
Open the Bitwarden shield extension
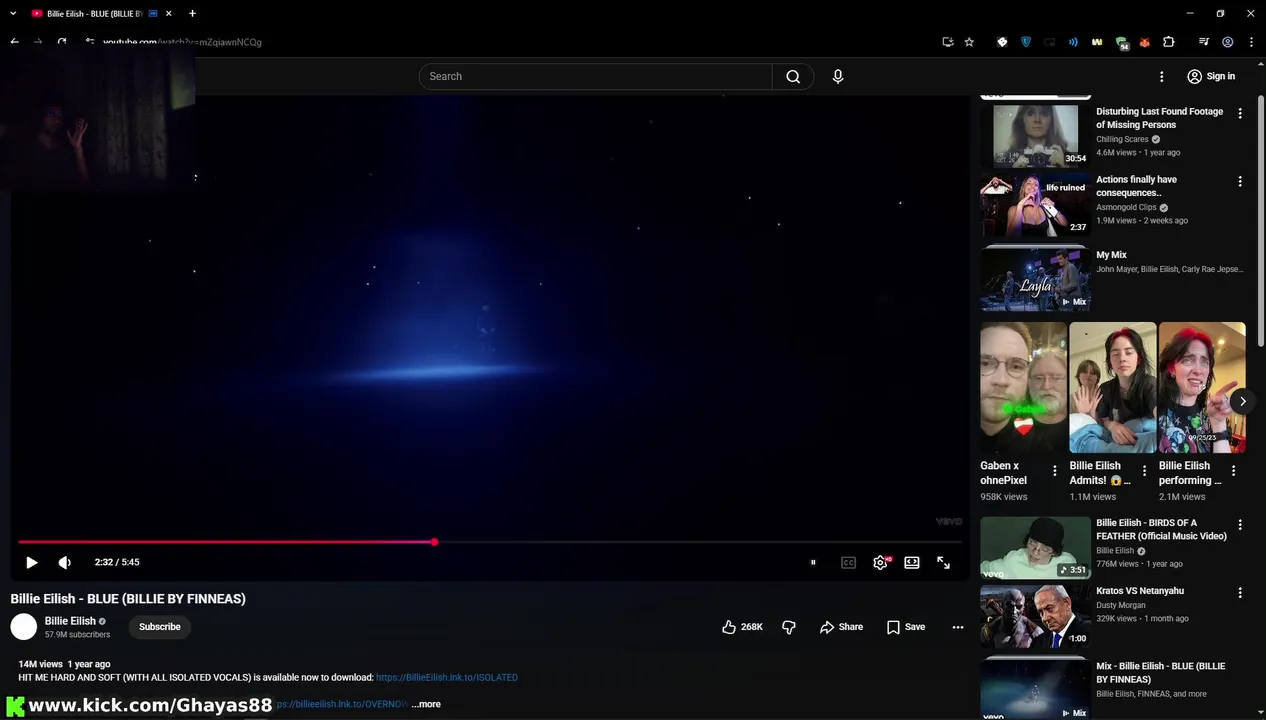click(x=1026, y=42)
